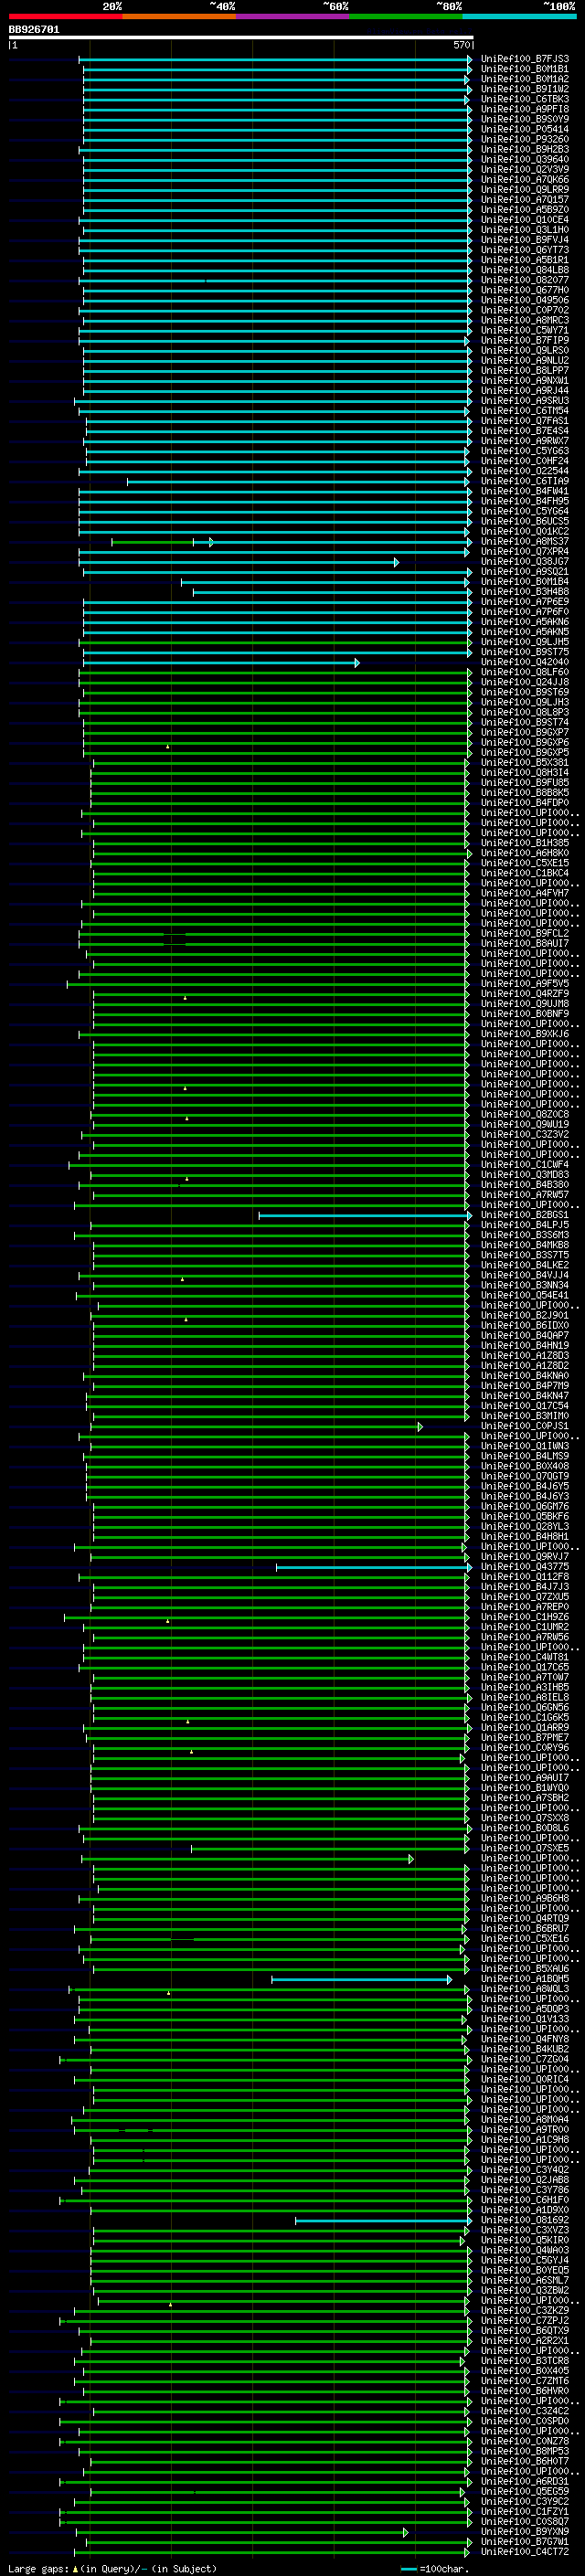Select the UniRef100_Q43775 label
585x2576 pixels.
(525, 1567)
